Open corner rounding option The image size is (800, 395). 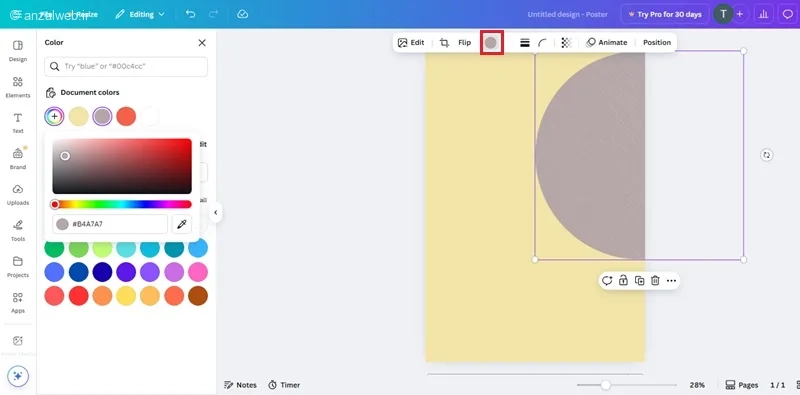(542, 43)
